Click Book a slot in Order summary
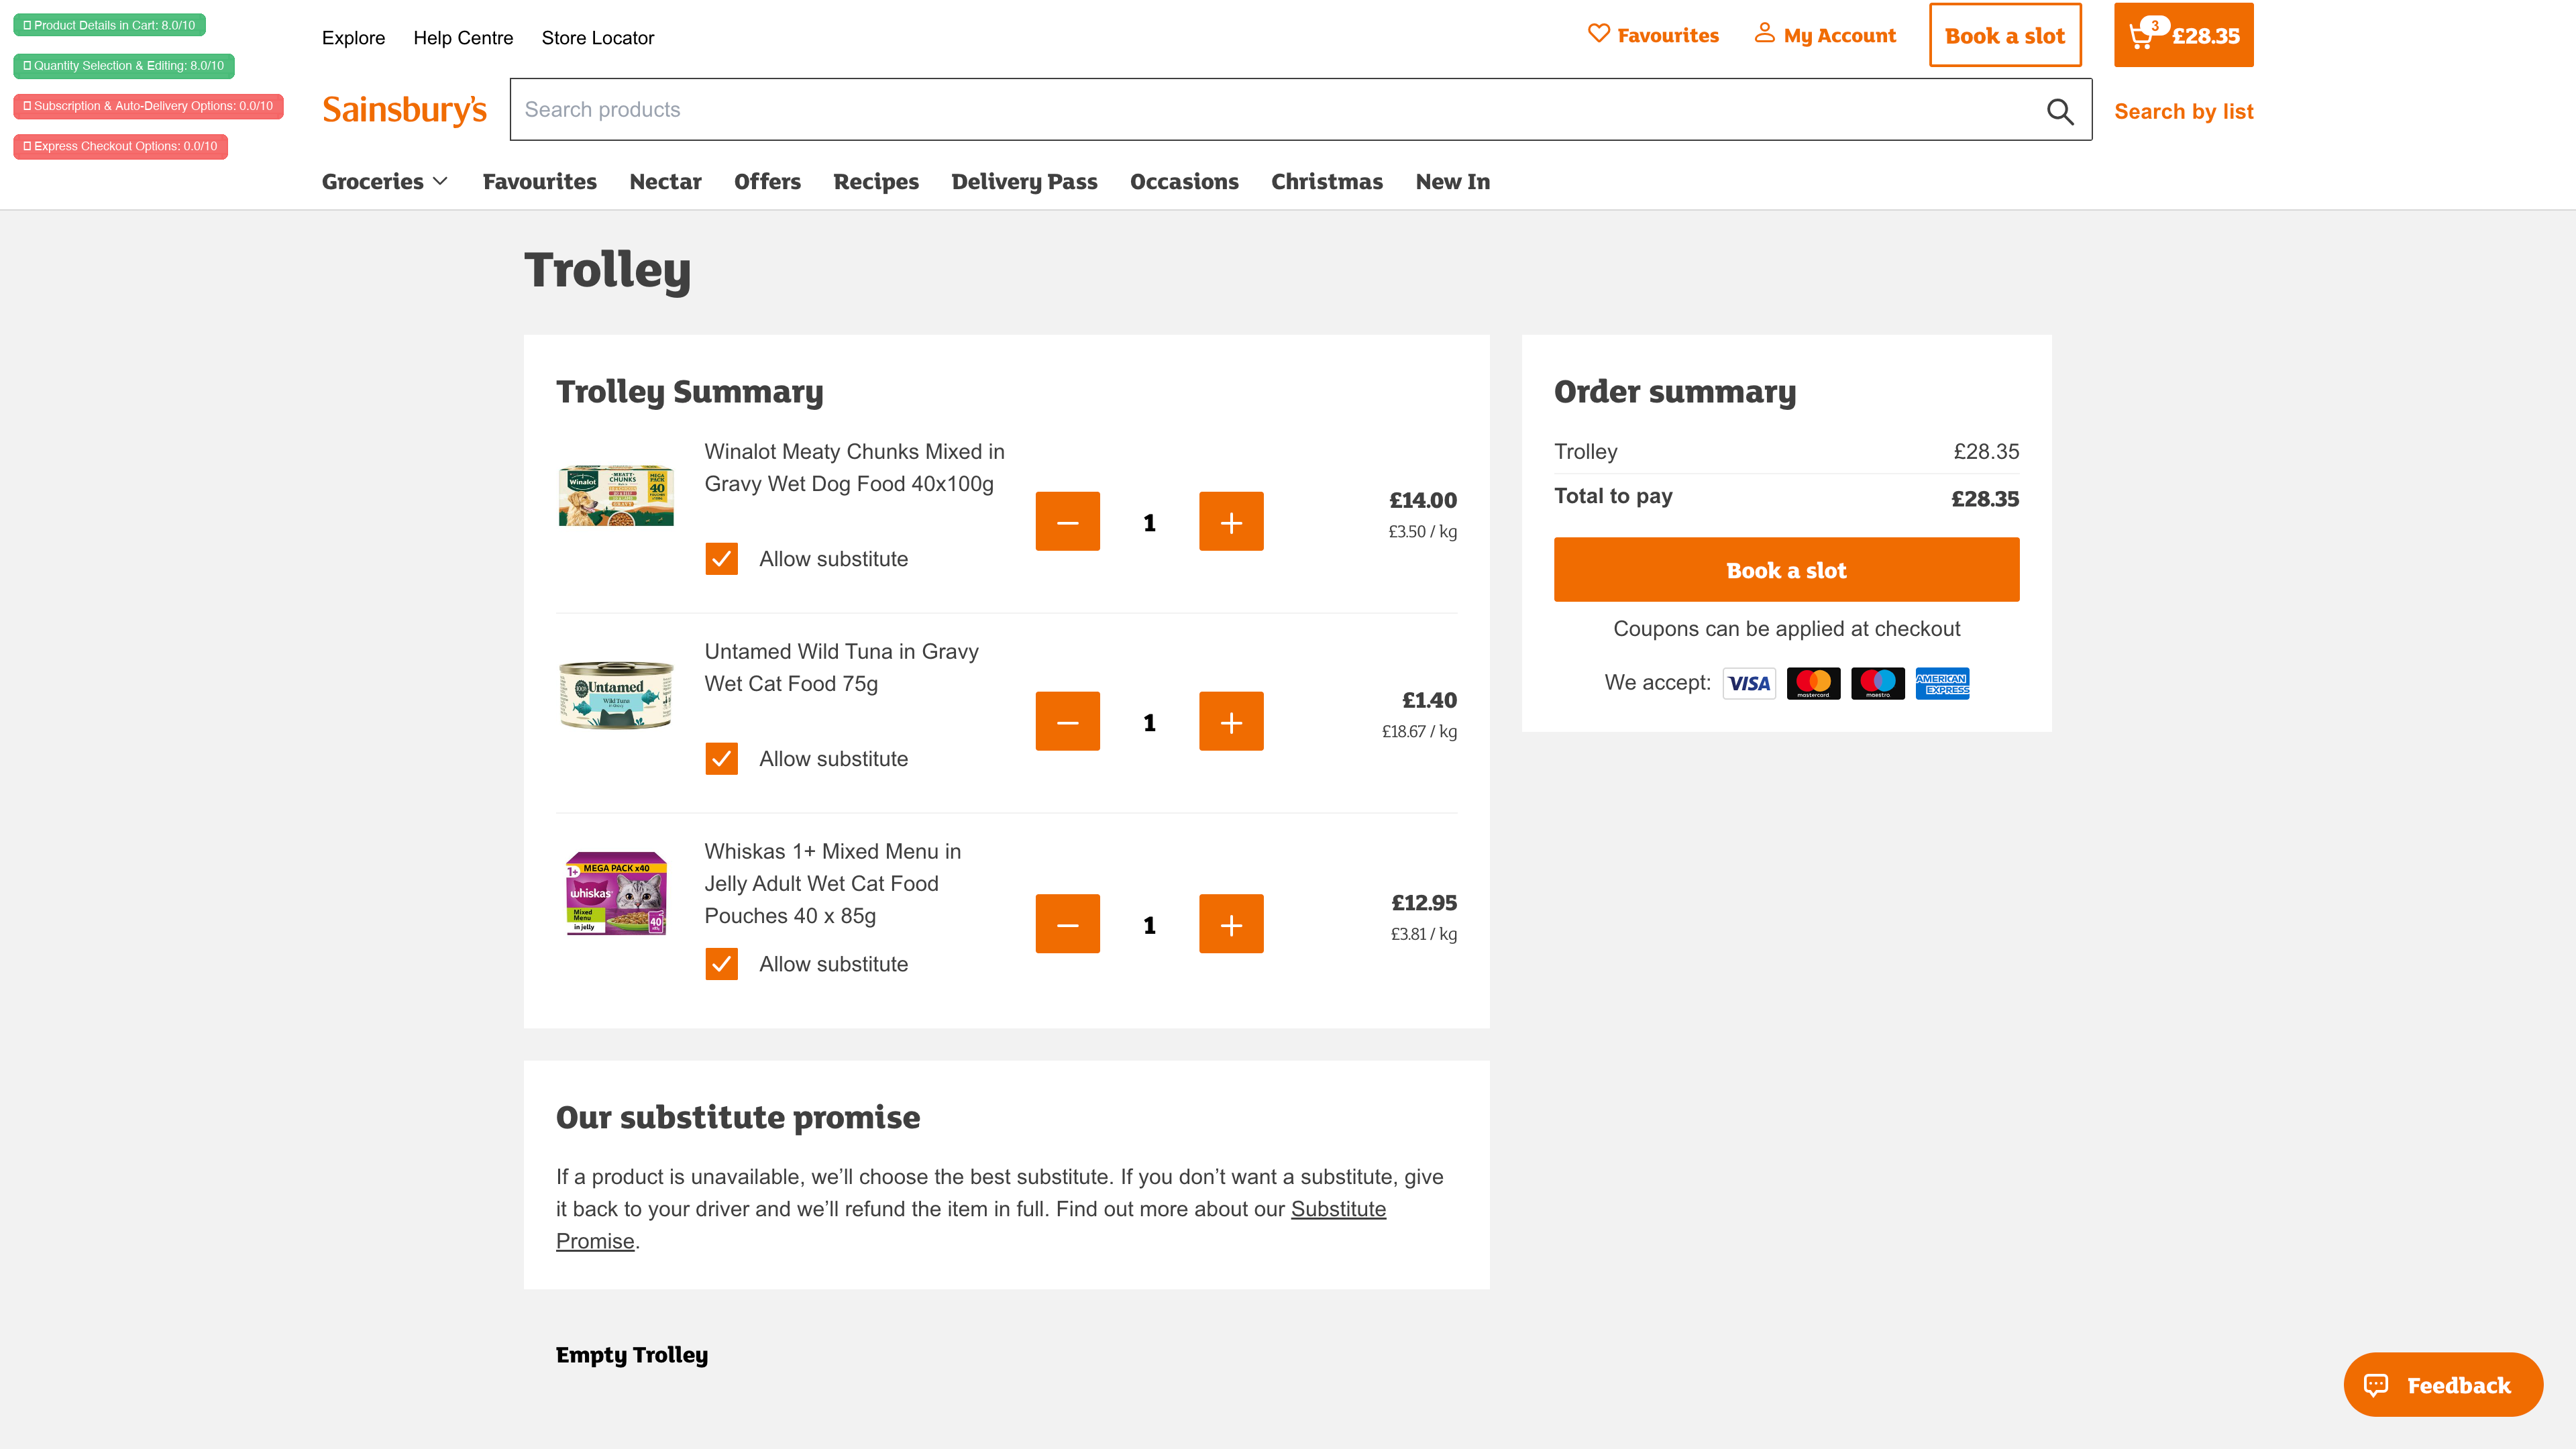 (x=1786, y=570)
